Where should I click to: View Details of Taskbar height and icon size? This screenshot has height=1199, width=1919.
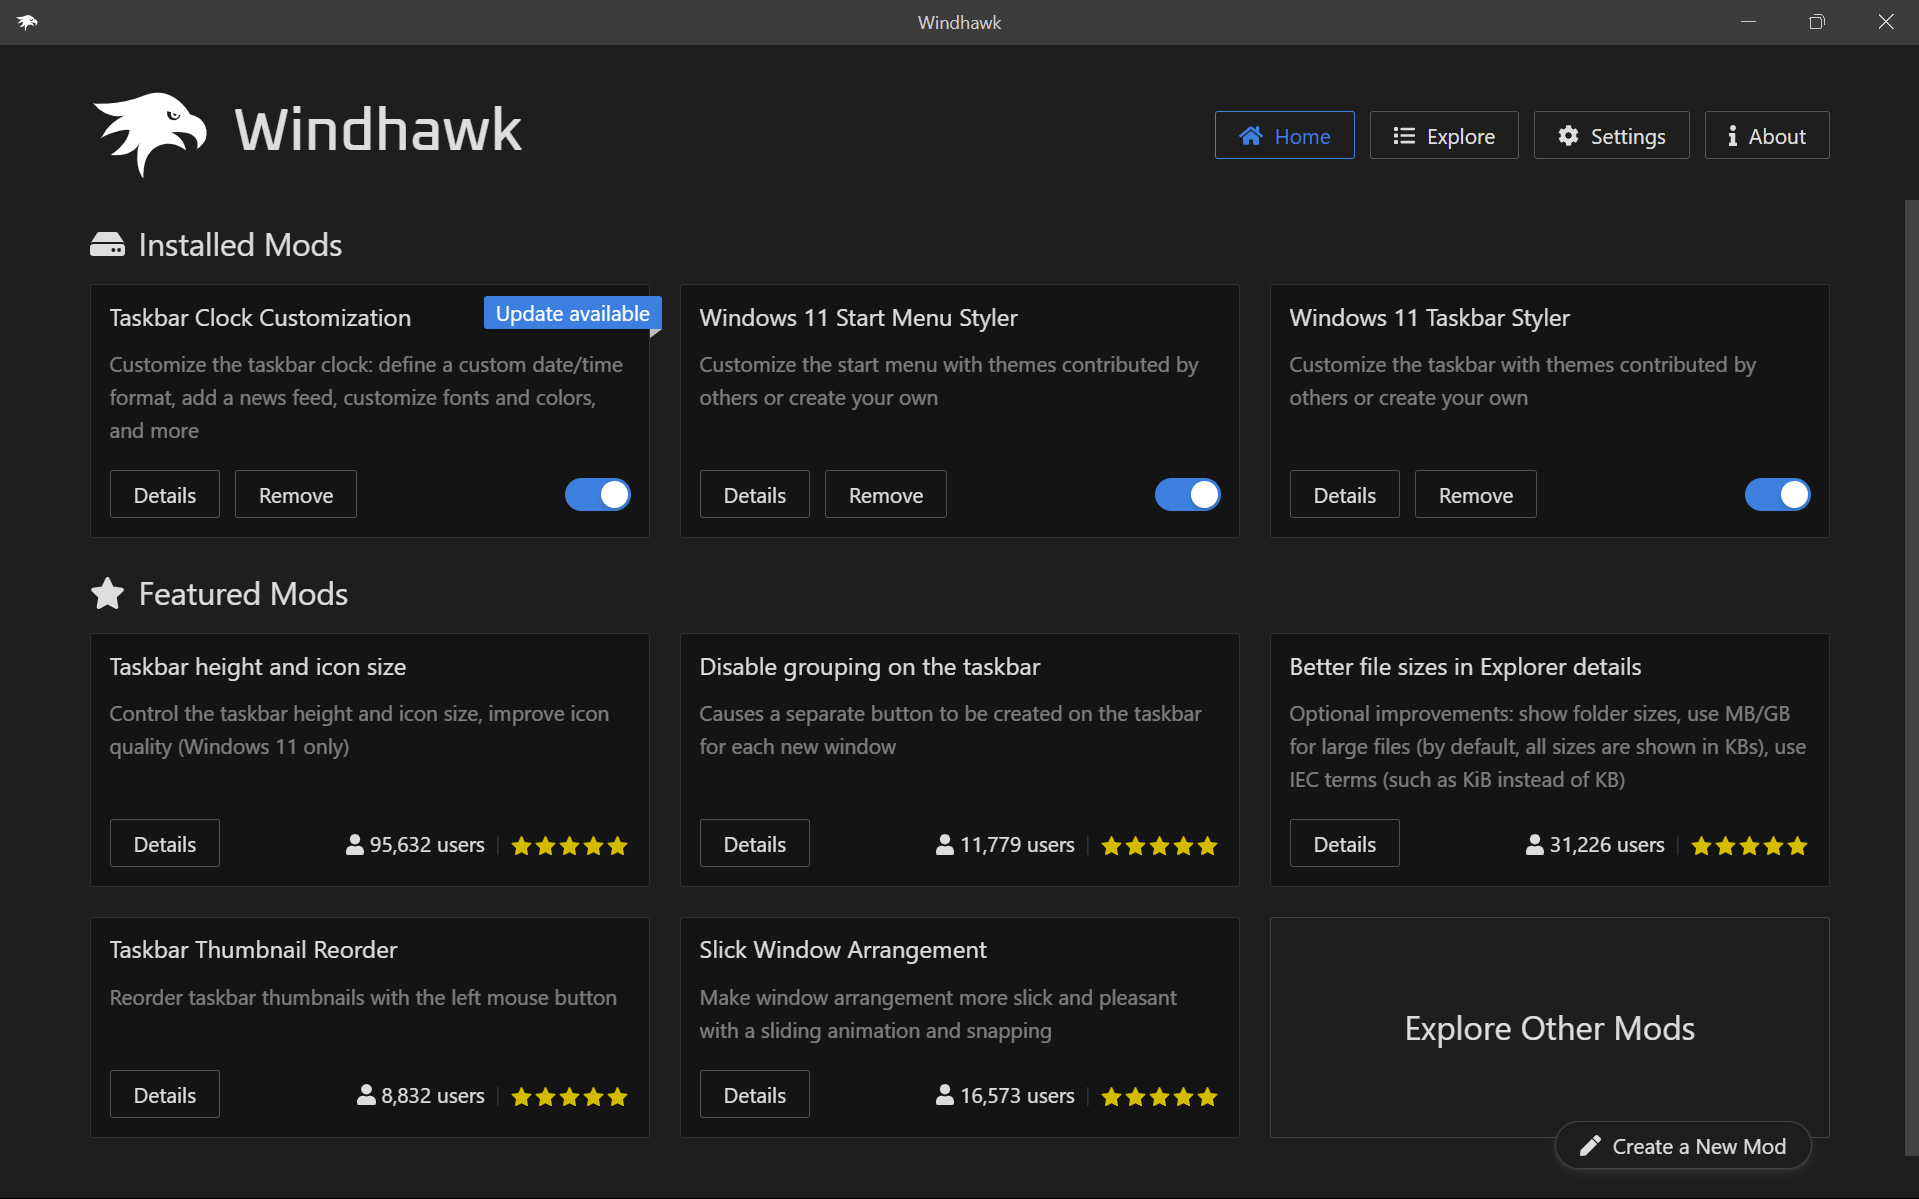click(165, 843)
